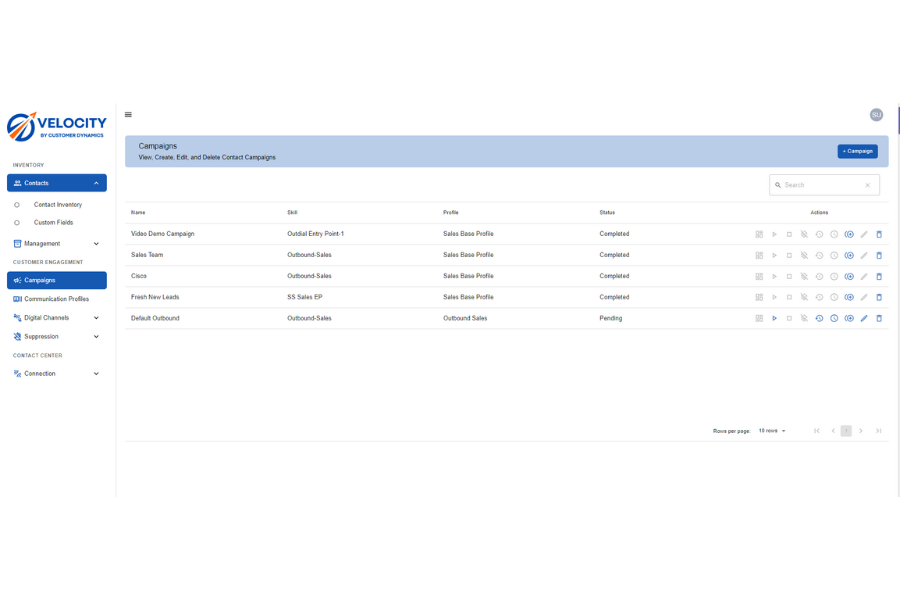Click circled-plus icon in Fresh New Leads row
The height and width of the screenshot is (600, 900).
[849, 297]
